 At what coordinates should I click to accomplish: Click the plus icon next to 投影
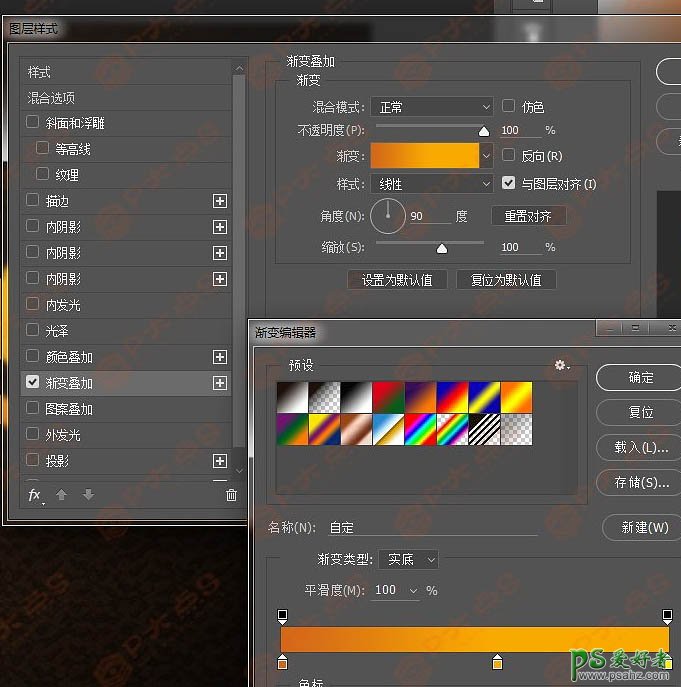220,461
